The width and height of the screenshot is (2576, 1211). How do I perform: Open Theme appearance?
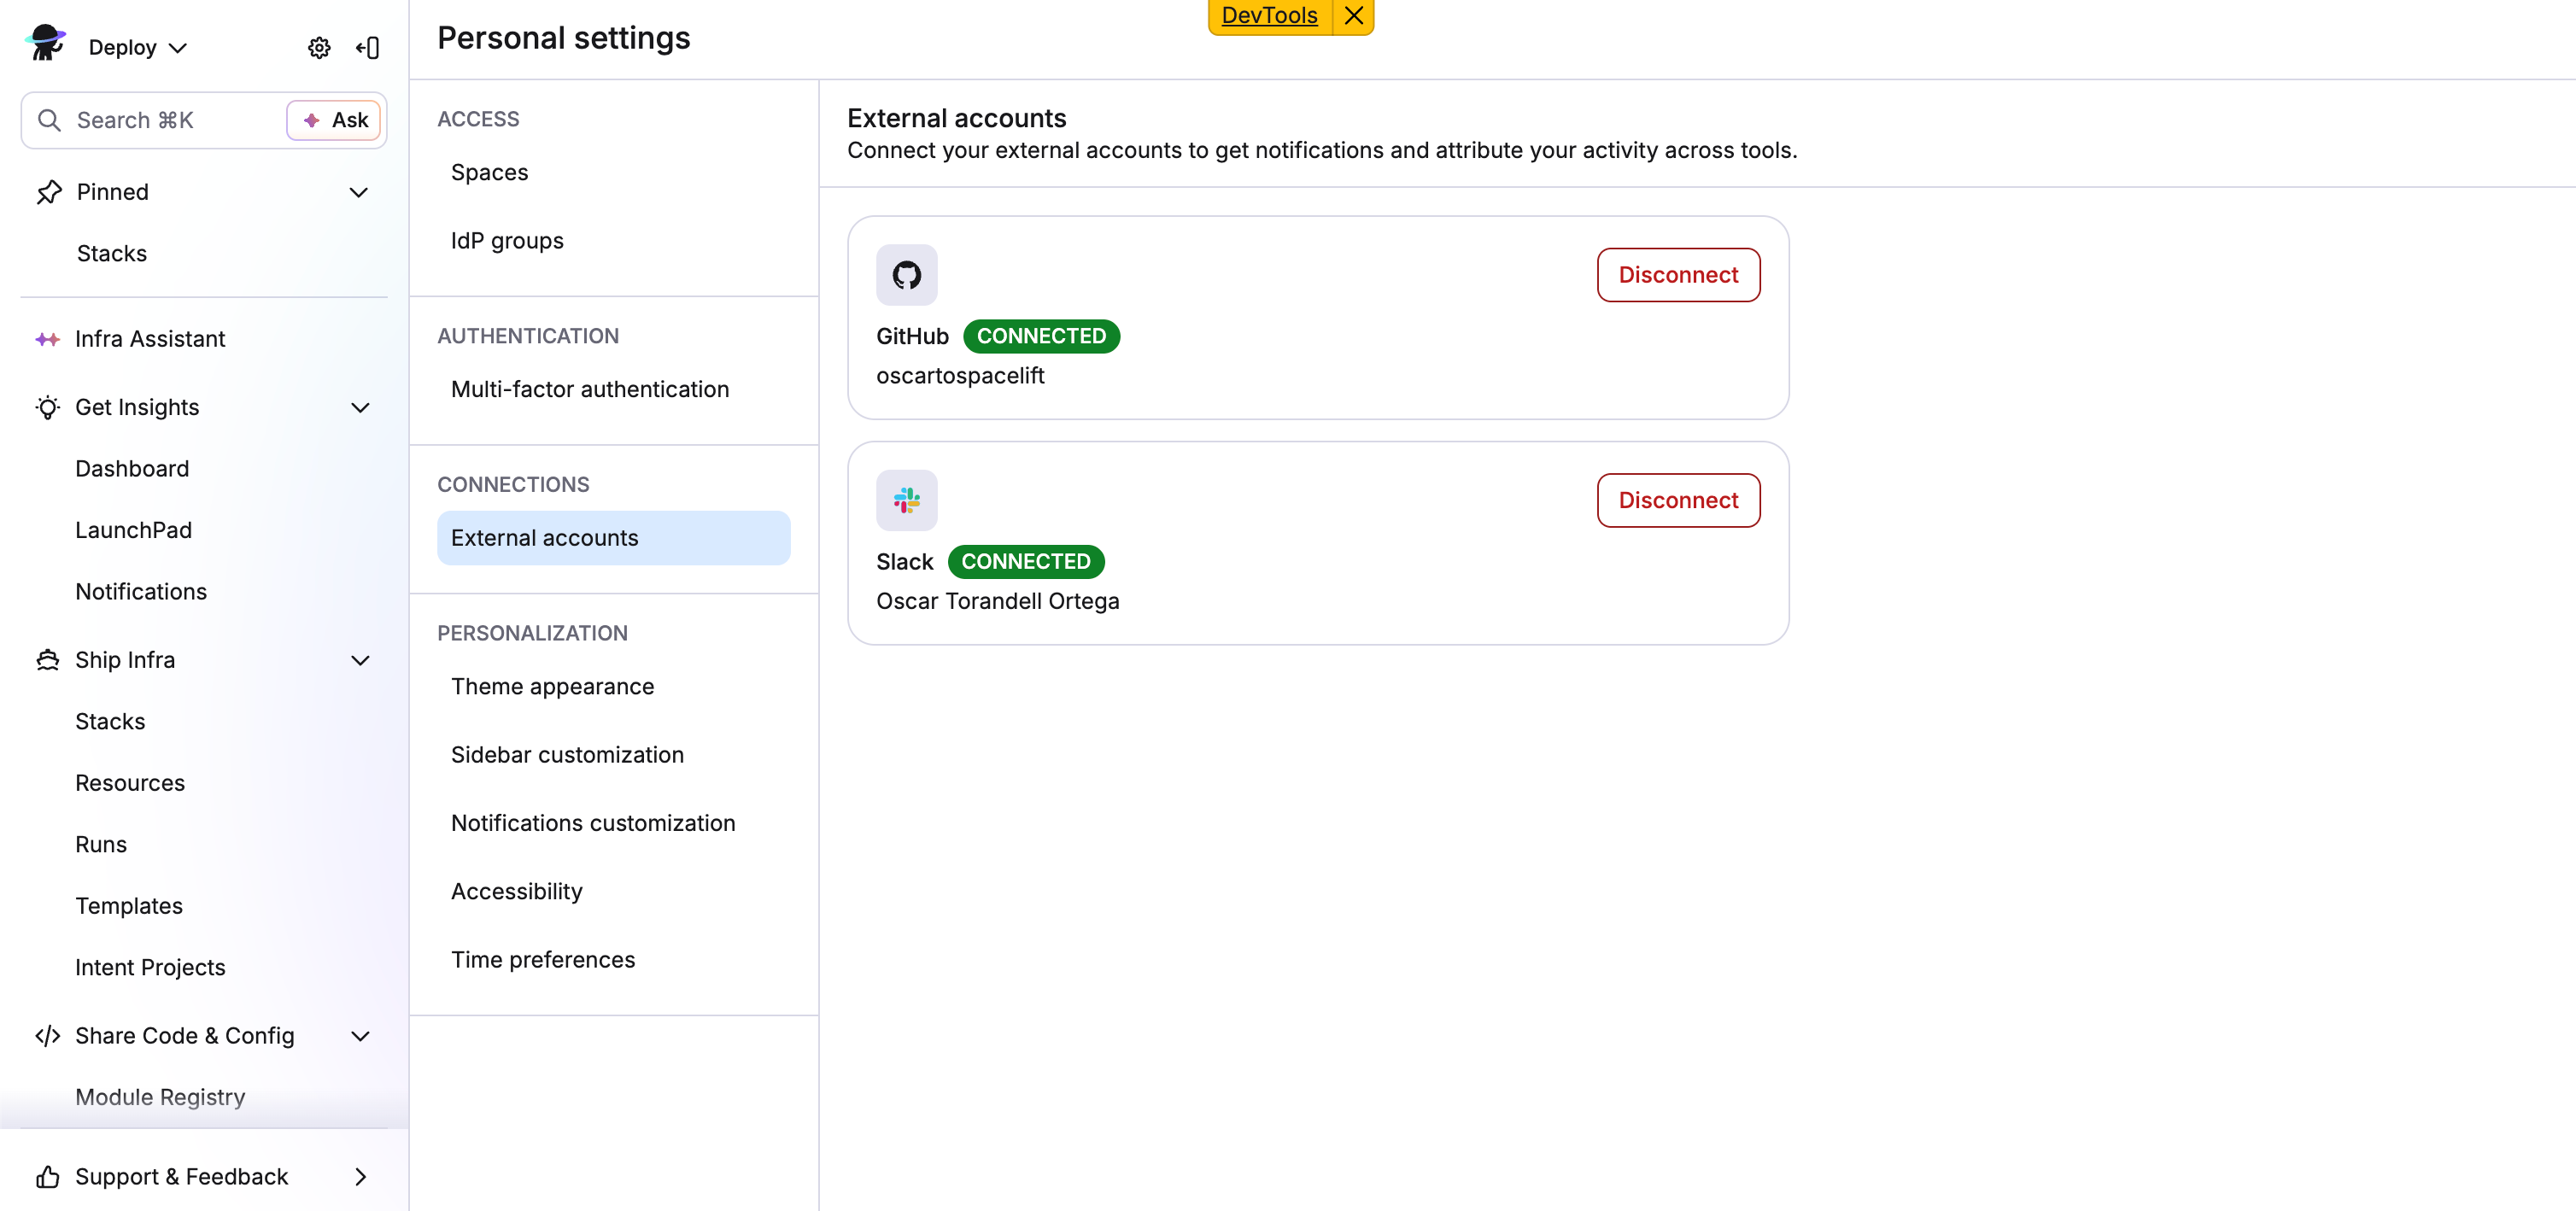pyautogui.click(x=613, y=686)
